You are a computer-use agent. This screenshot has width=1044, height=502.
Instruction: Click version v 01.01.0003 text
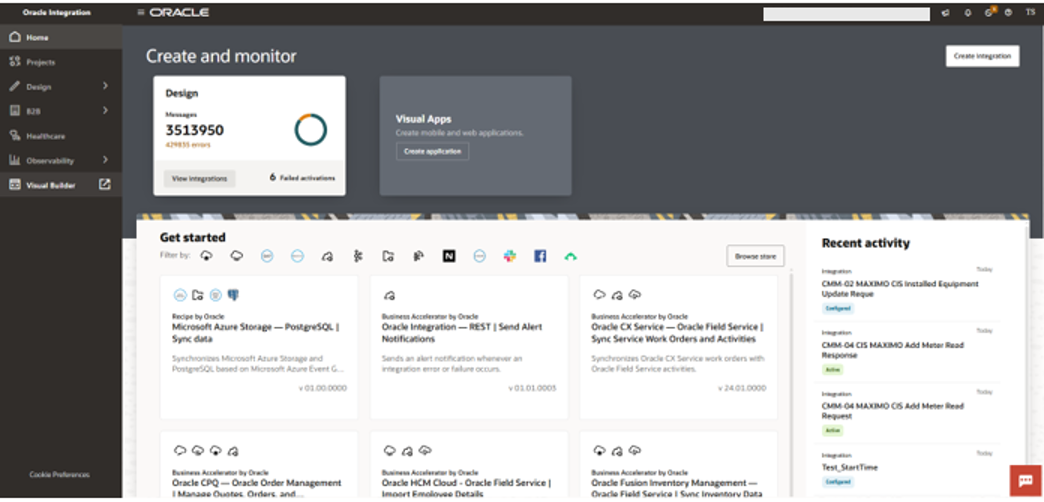click(x=532, y=388)
